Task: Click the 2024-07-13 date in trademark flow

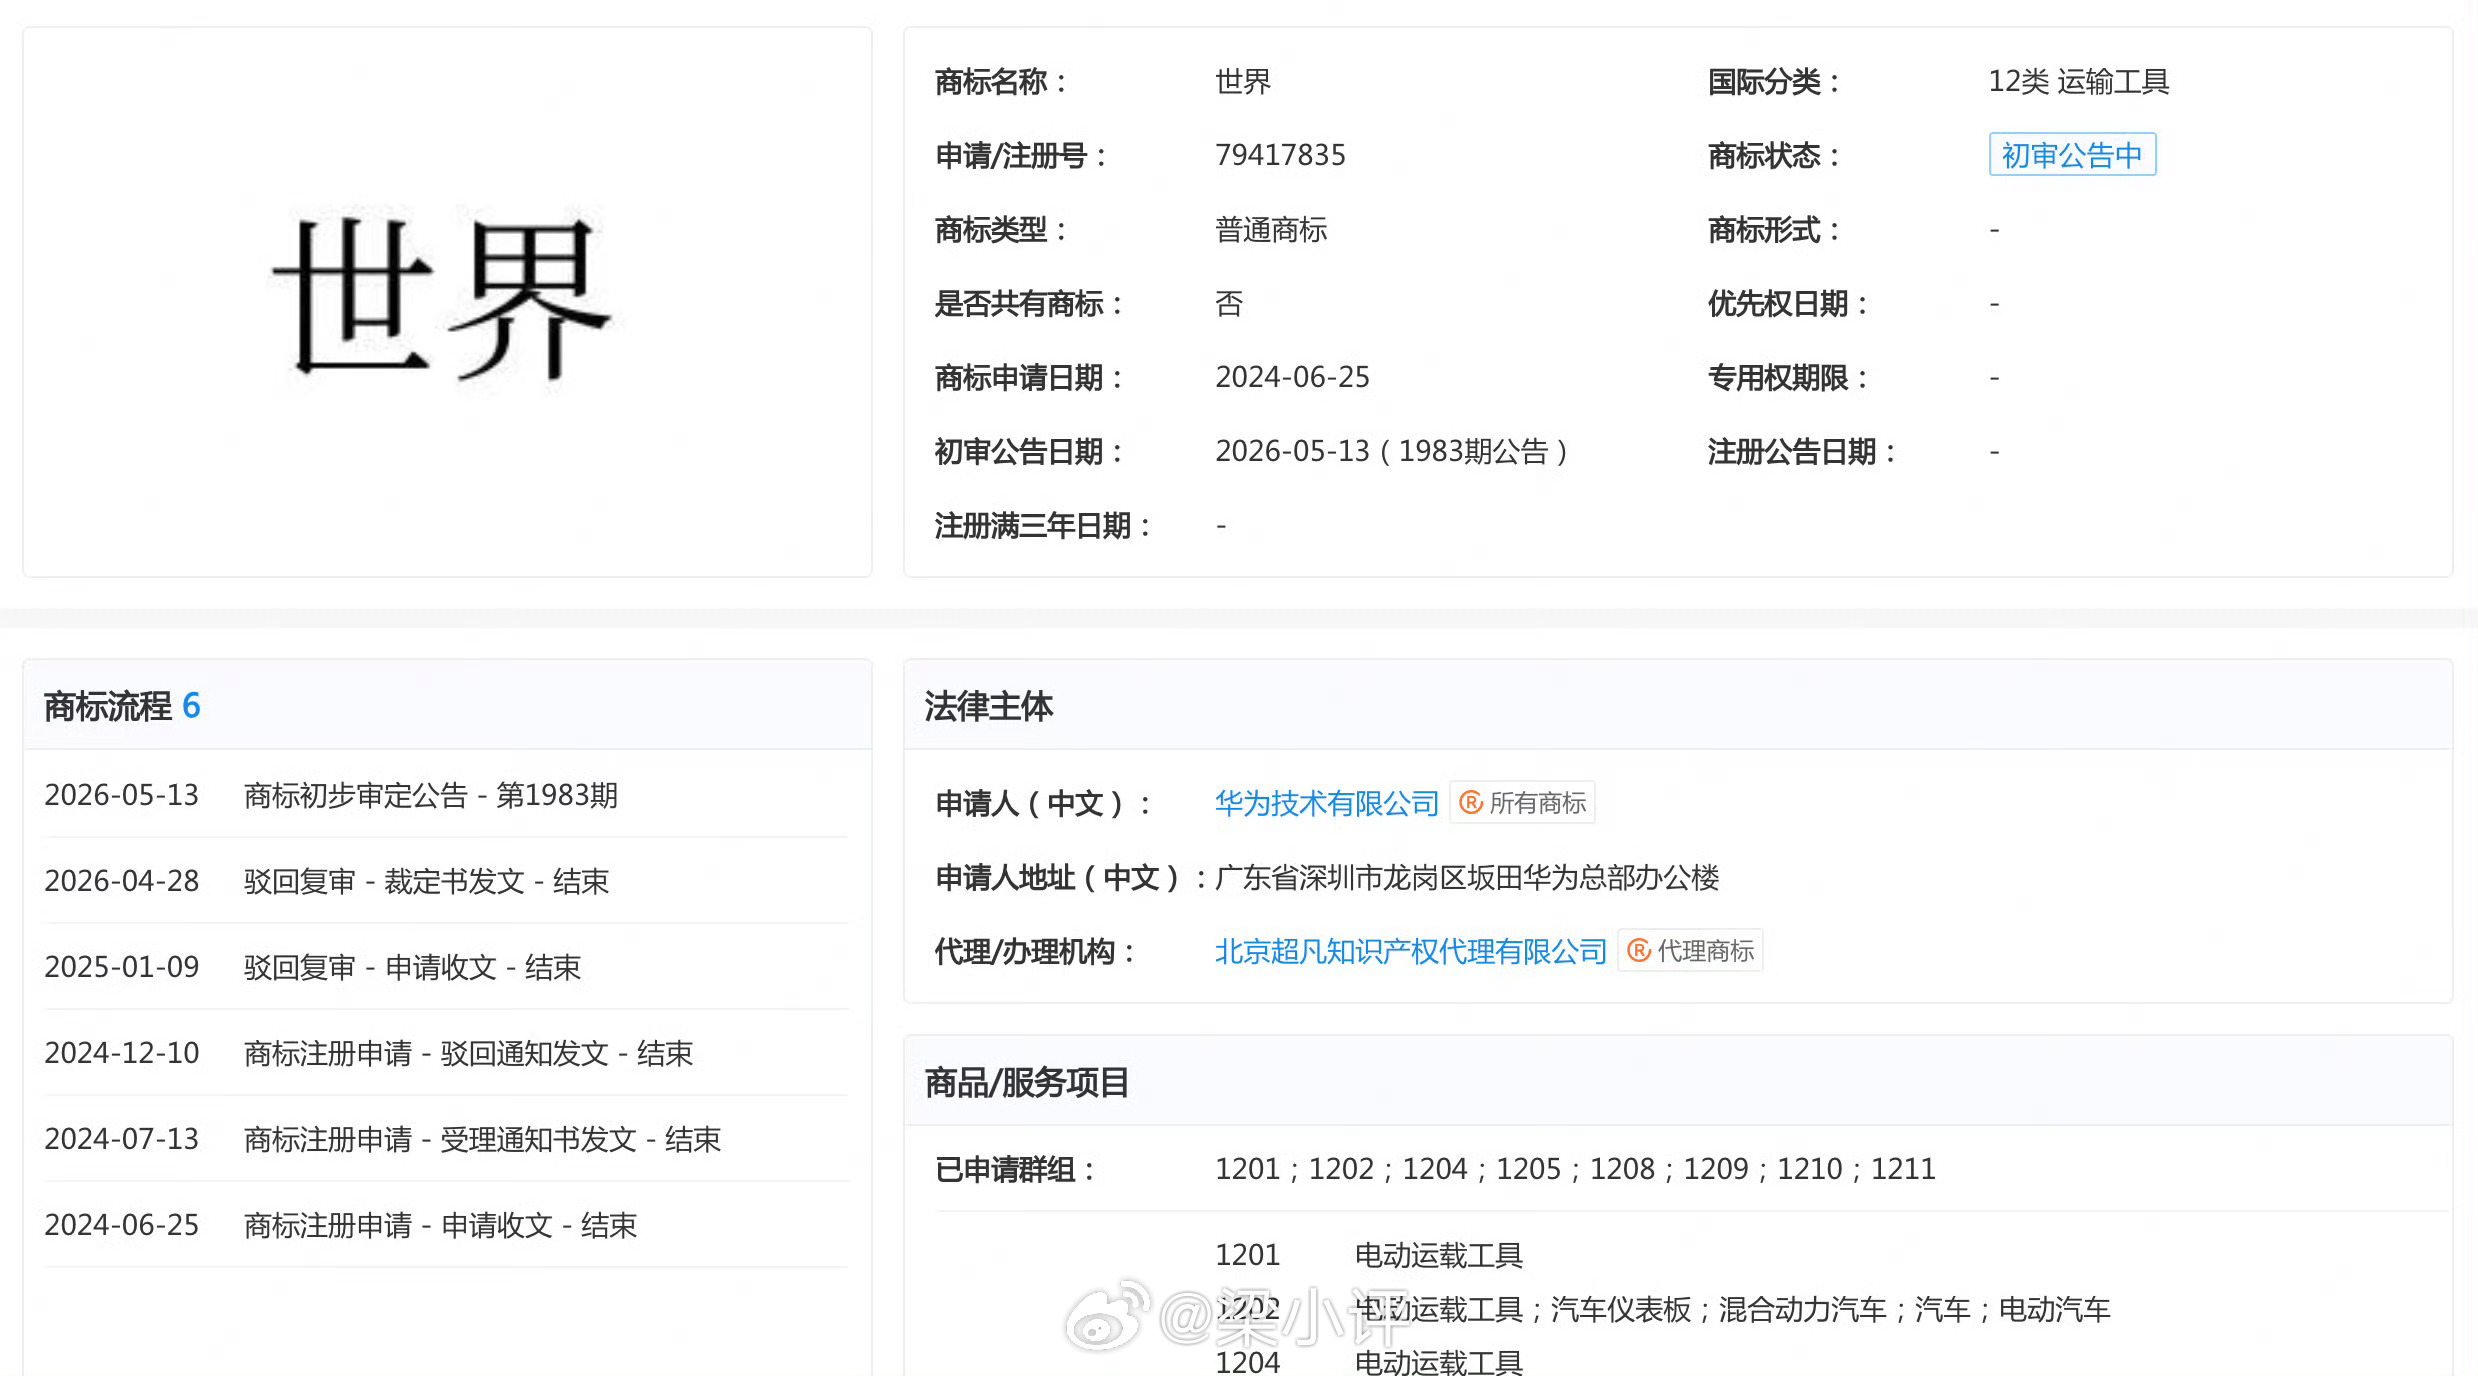Action: [x=122, y=1139]
